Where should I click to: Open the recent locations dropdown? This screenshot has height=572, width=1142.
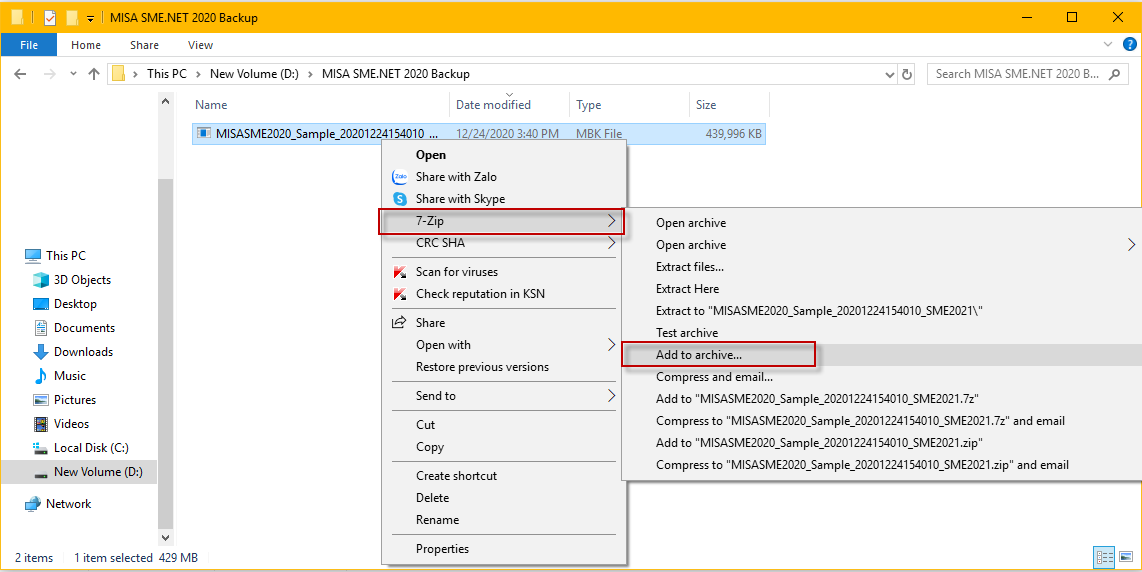coord(73,74)
